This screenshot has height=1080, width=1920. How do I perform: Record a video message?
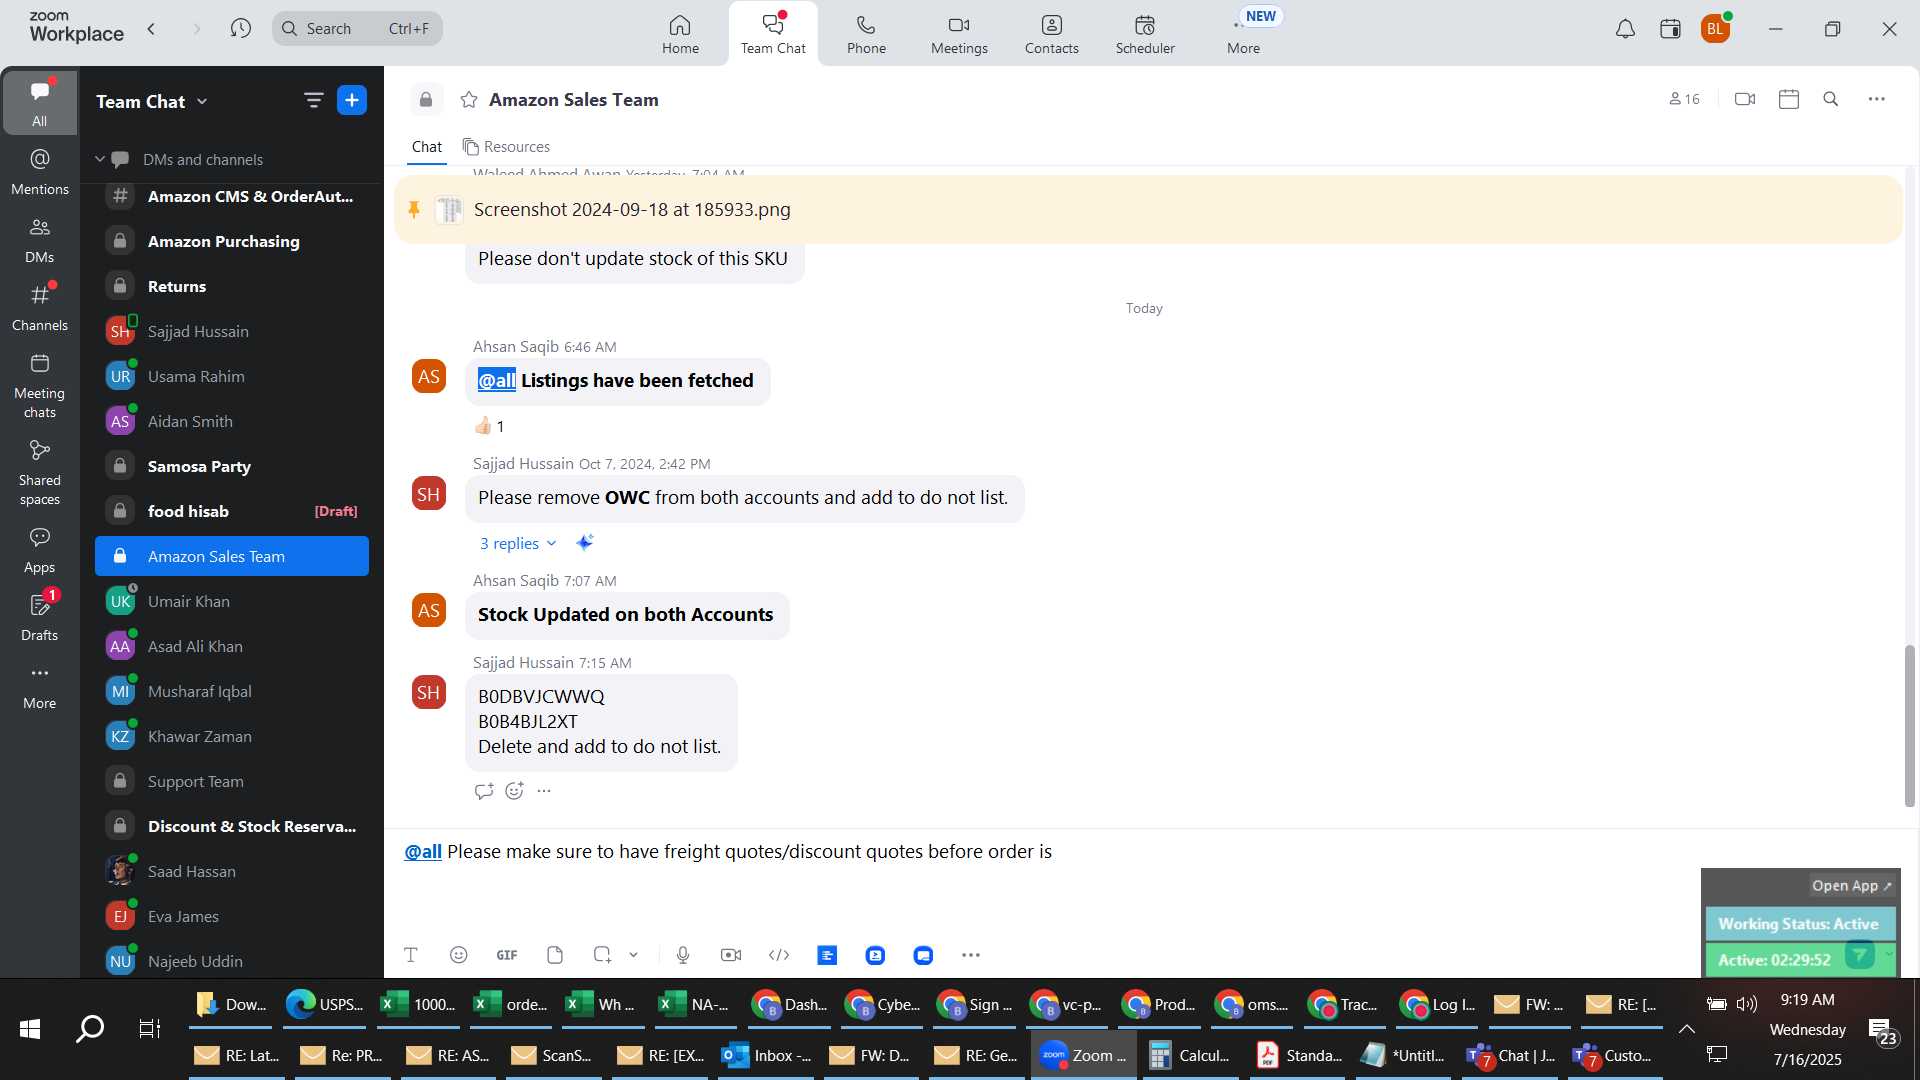tap(731, 955)
